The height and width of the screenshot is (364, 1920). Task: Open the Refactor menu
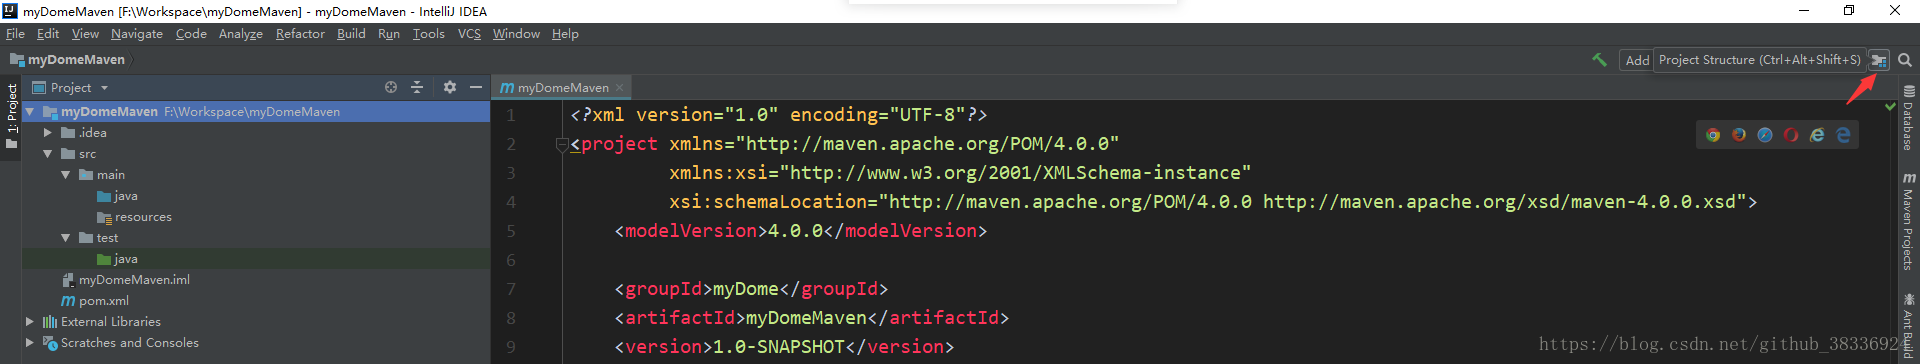click(300, 34)
